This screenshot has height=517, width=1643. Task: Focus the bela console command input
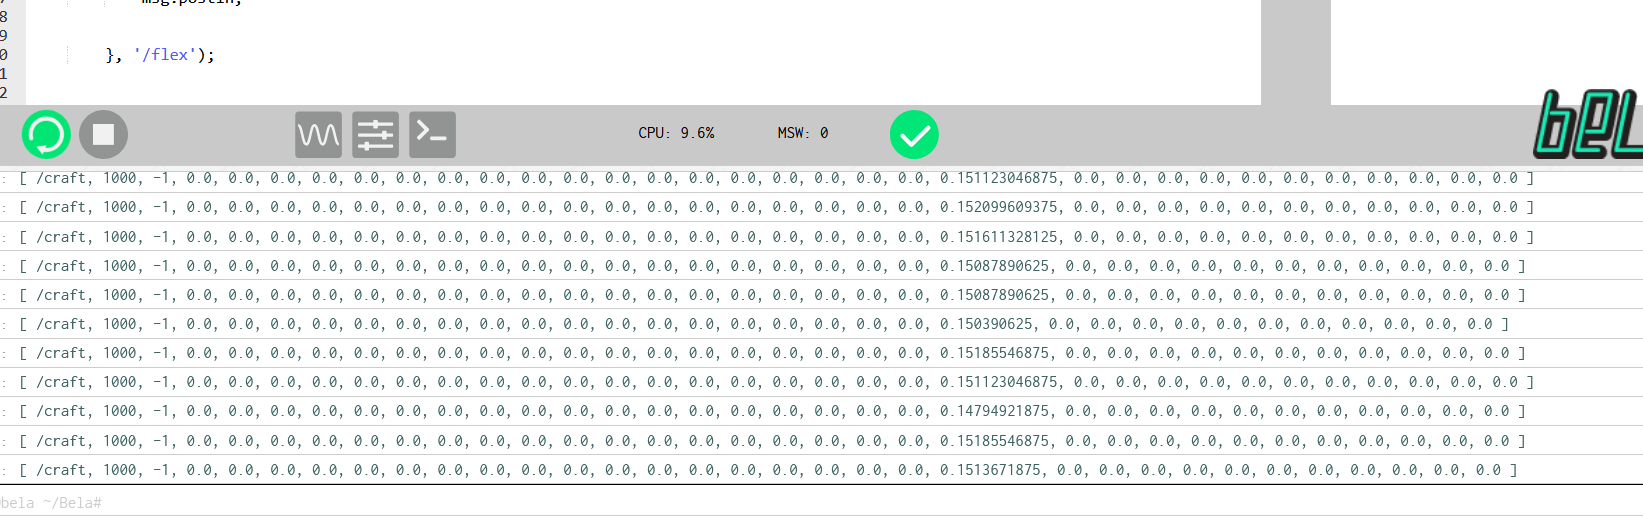(600, 502)
